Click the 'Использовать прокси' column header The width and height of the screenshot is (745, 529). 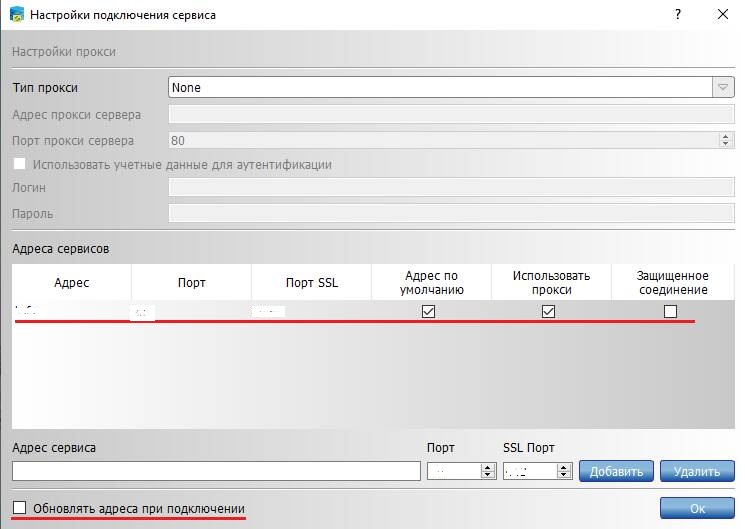tap(551, 283)
